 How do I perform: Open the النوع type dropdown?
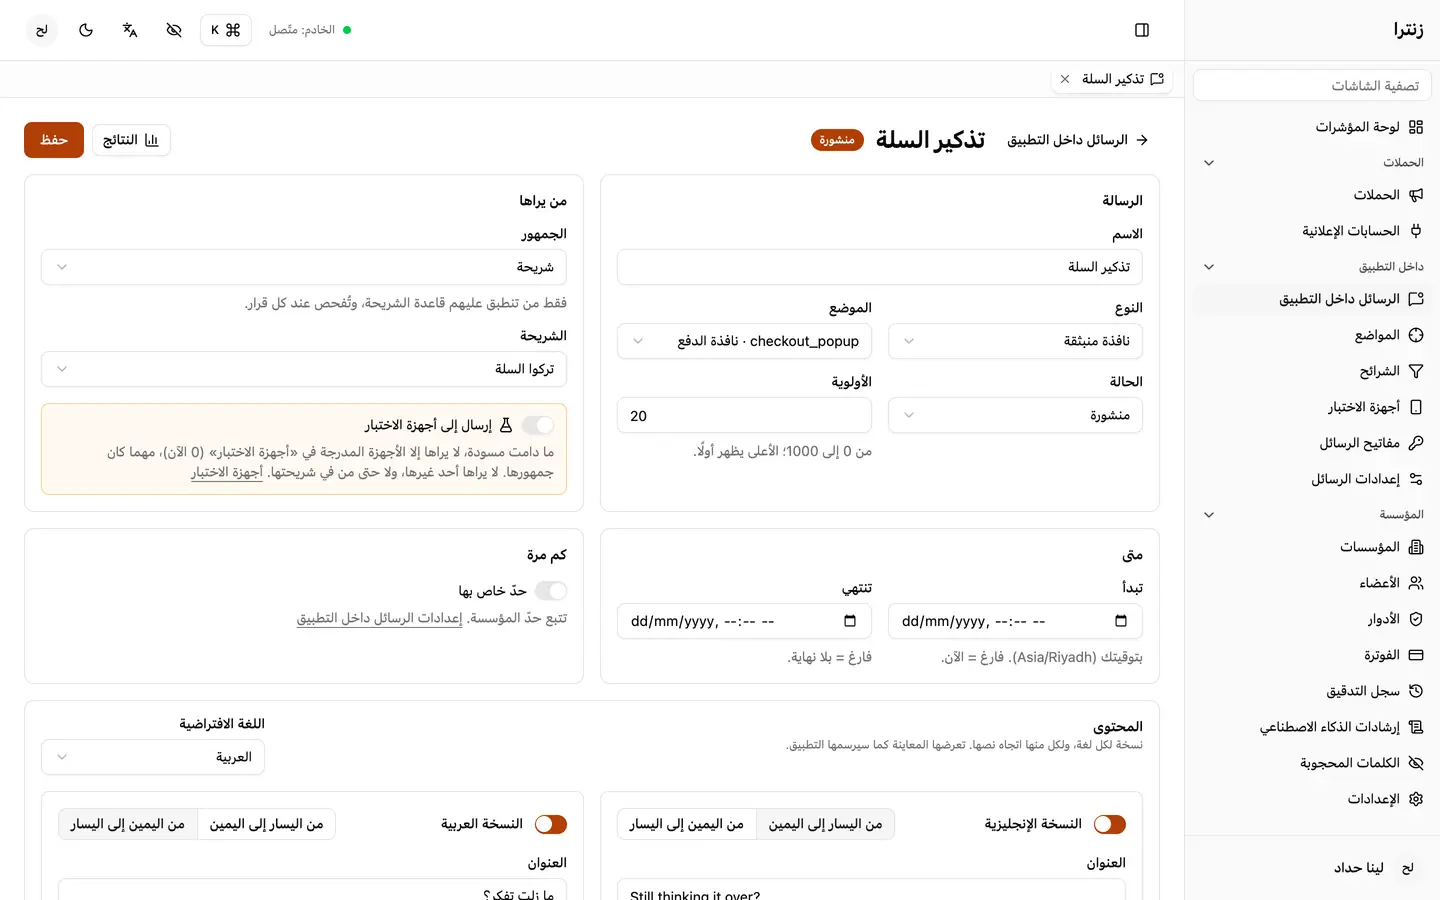1015,341
